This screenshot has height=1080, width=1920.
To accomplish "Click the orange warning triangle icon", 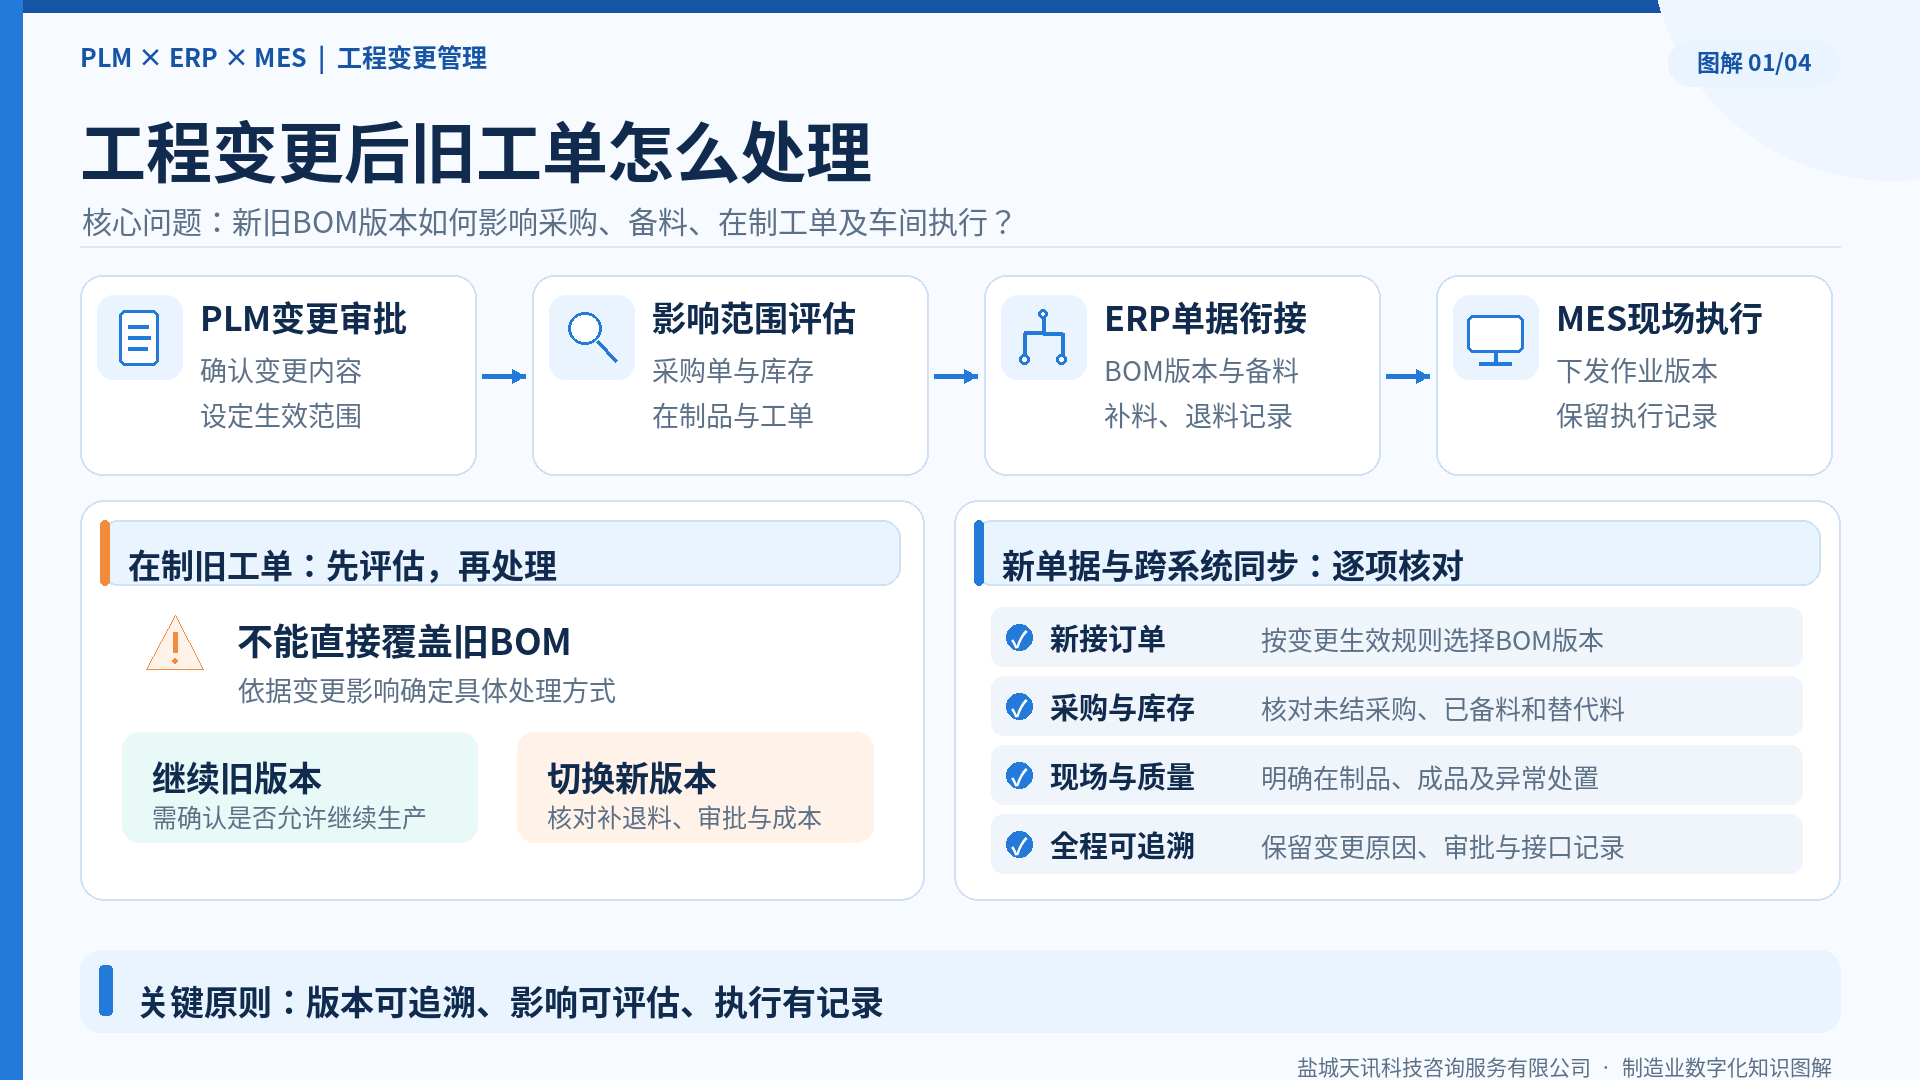I will [175, 643].
